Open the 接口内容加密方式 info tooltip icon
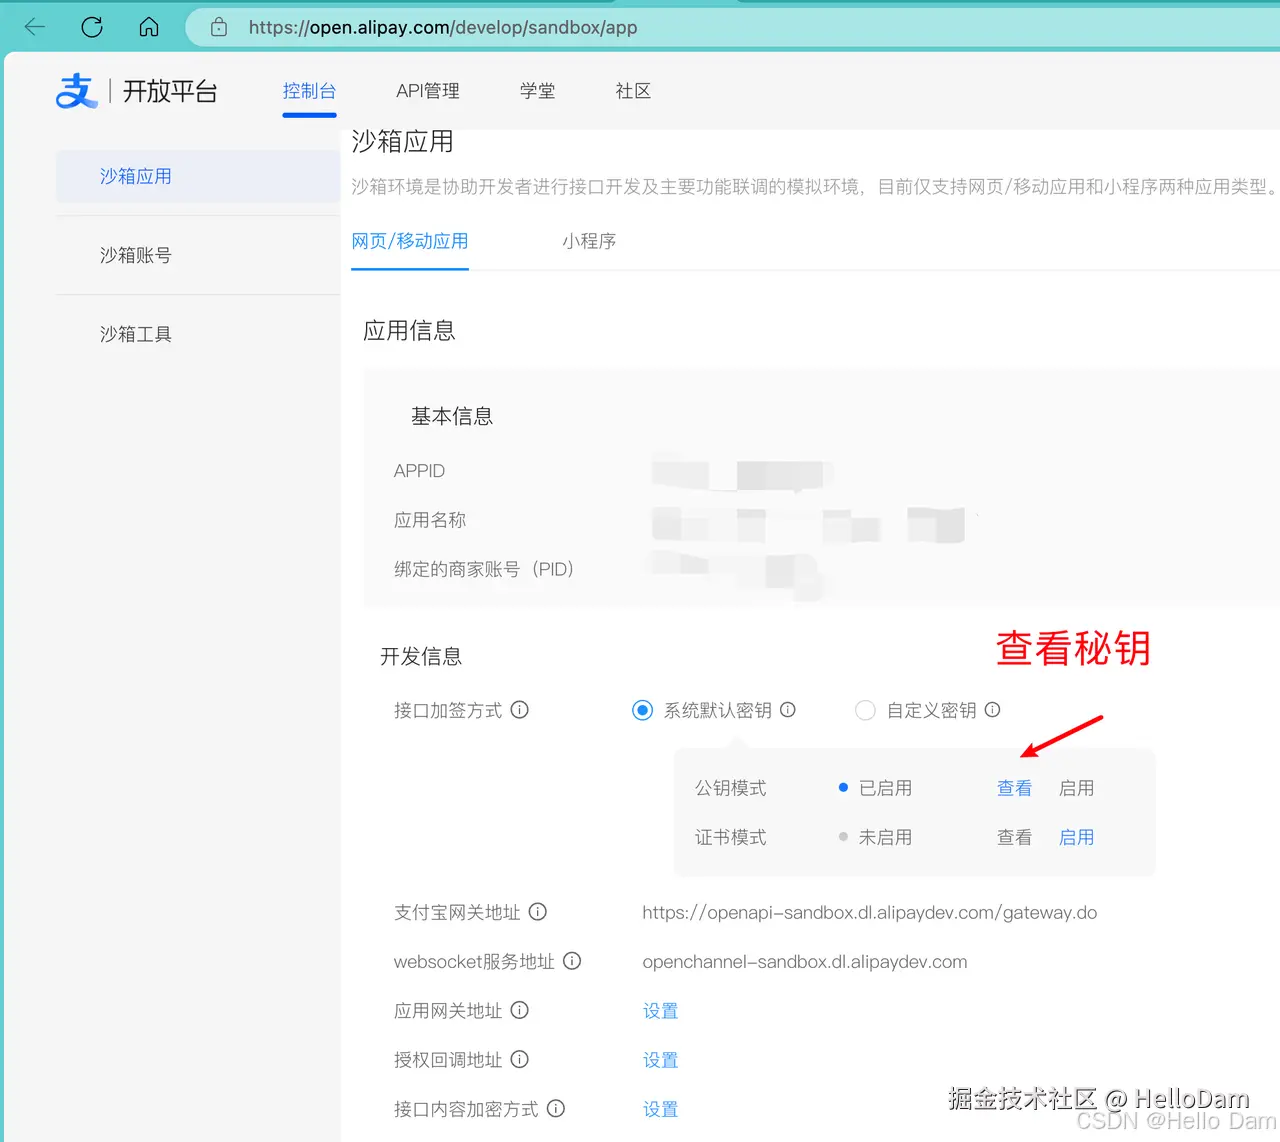1280x1142 pixels. pos(556,1109)
